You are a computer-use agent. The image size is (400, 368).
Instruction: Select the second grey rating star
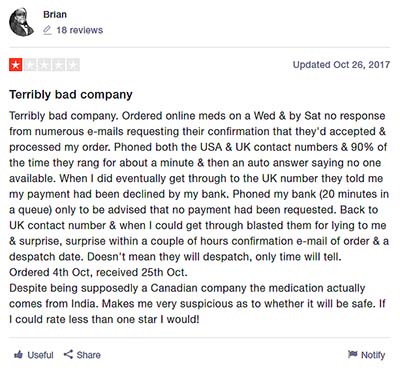[x=30, y=65]
